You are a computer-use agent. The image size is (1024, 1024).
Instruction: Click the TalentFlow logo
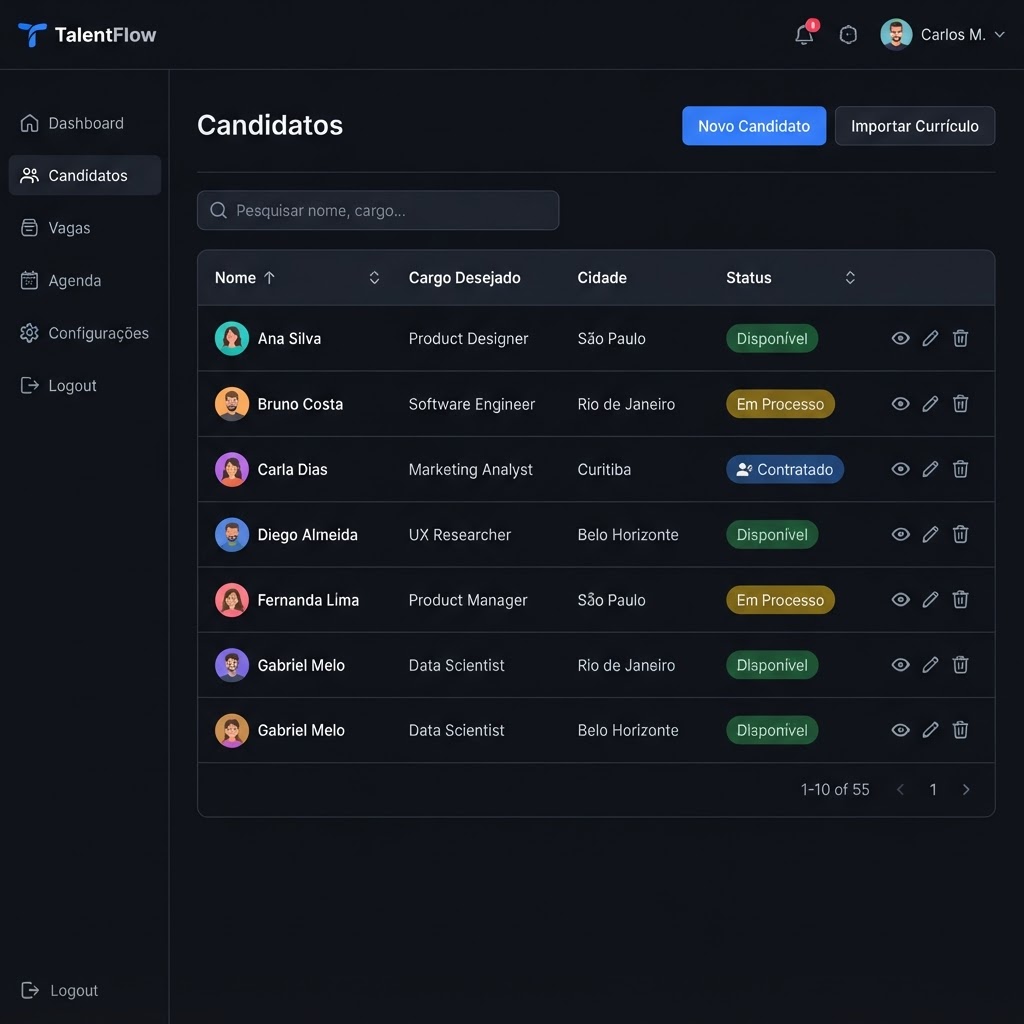click(87, 35)
